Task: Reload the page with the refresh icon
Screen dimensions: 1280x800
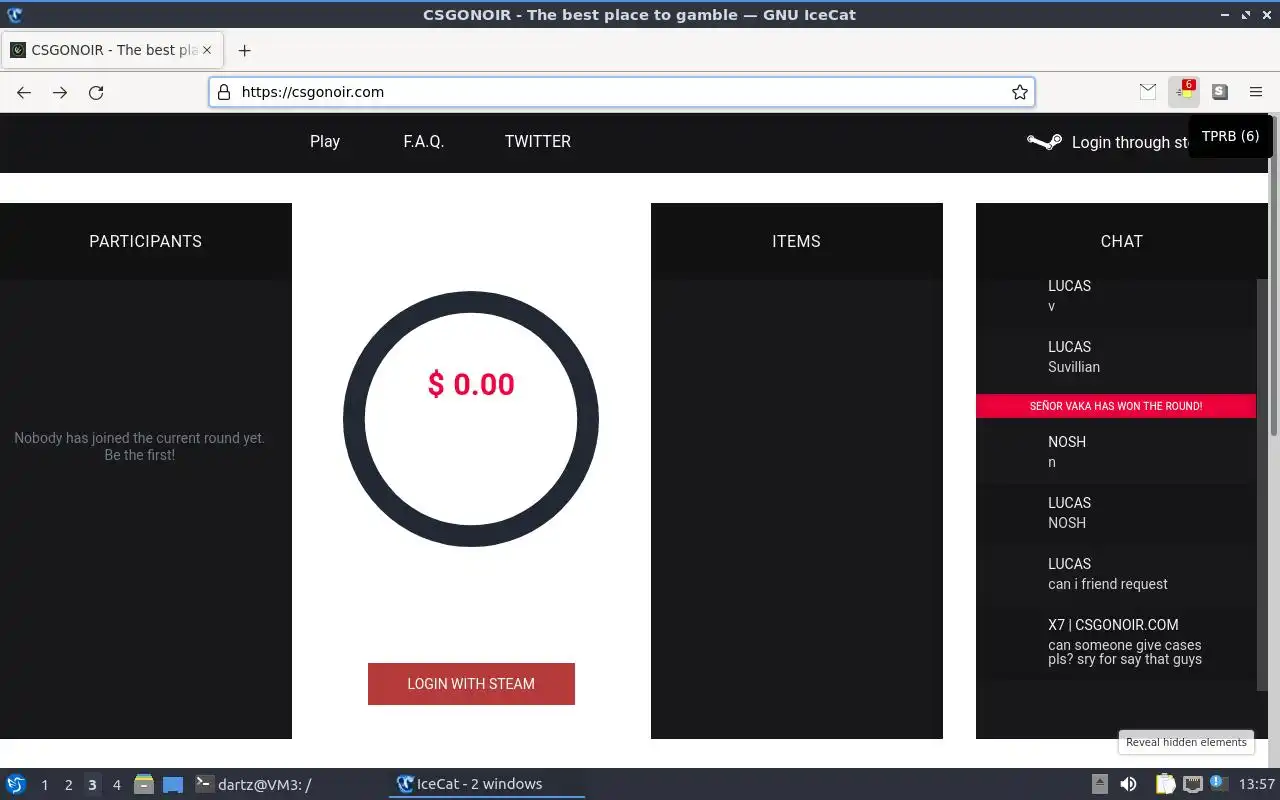Action: click(96, 92)
